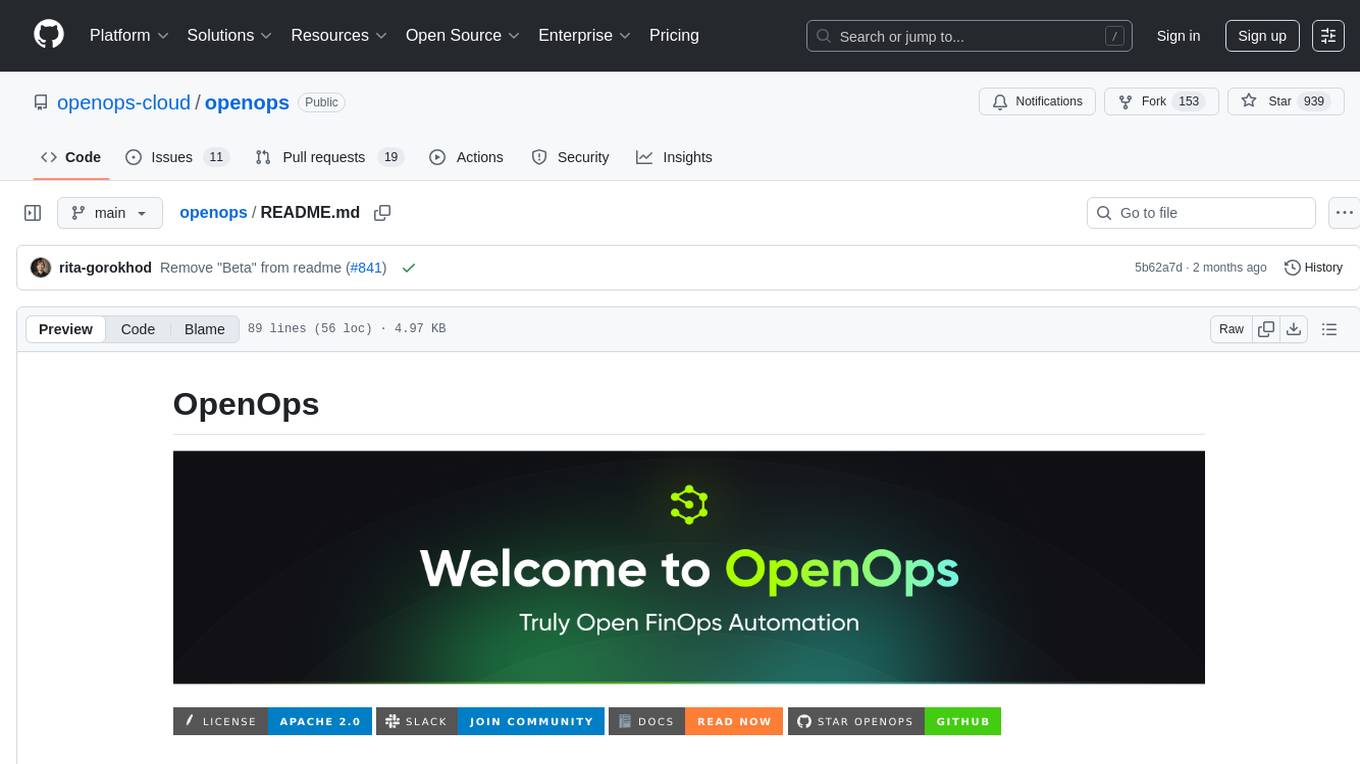Expand the Open Source menu
Screen dimensions: 1360x764
coord(463,35)
